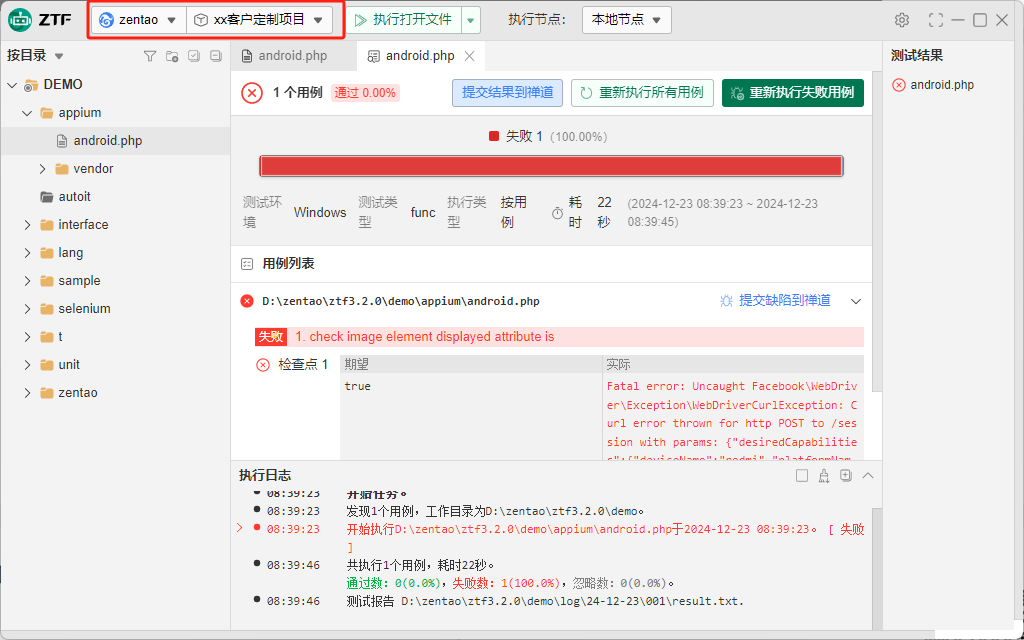Switch to the first android.php tab
The image size is (1024, 640).
click(x=292, y=56)
